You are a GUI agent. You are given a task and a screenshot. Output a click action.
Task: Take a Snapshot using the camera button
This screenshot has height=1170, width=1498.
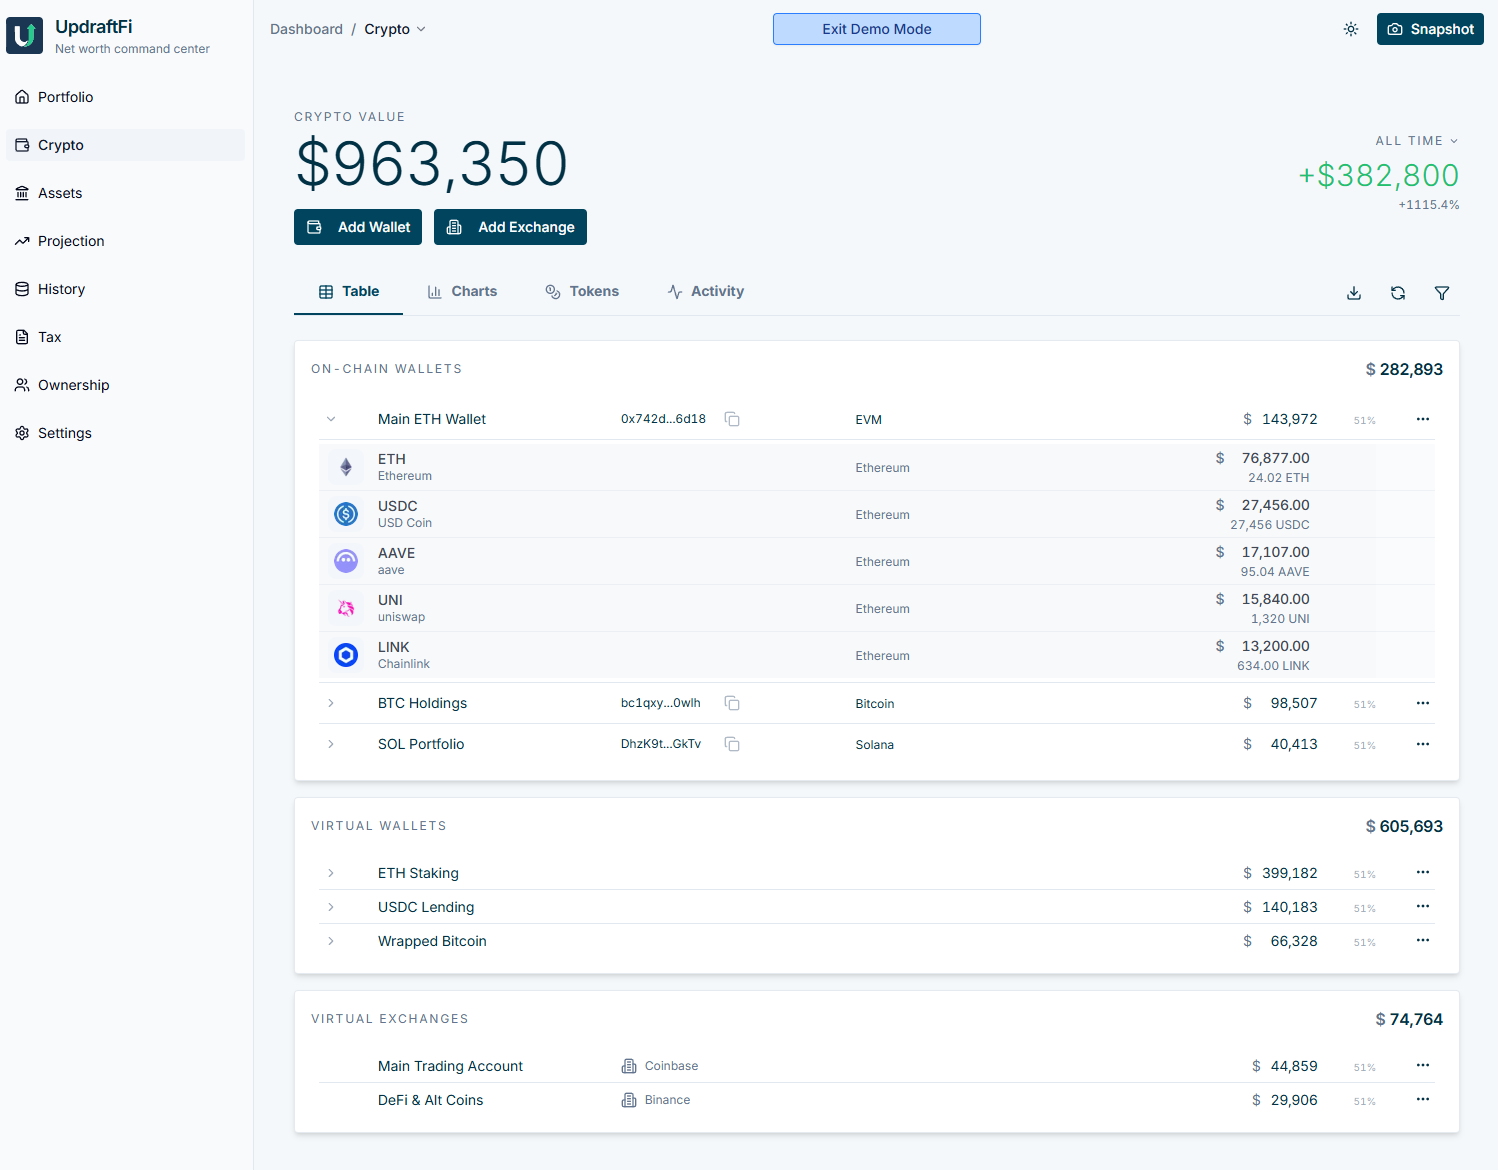pos(1430,29)
